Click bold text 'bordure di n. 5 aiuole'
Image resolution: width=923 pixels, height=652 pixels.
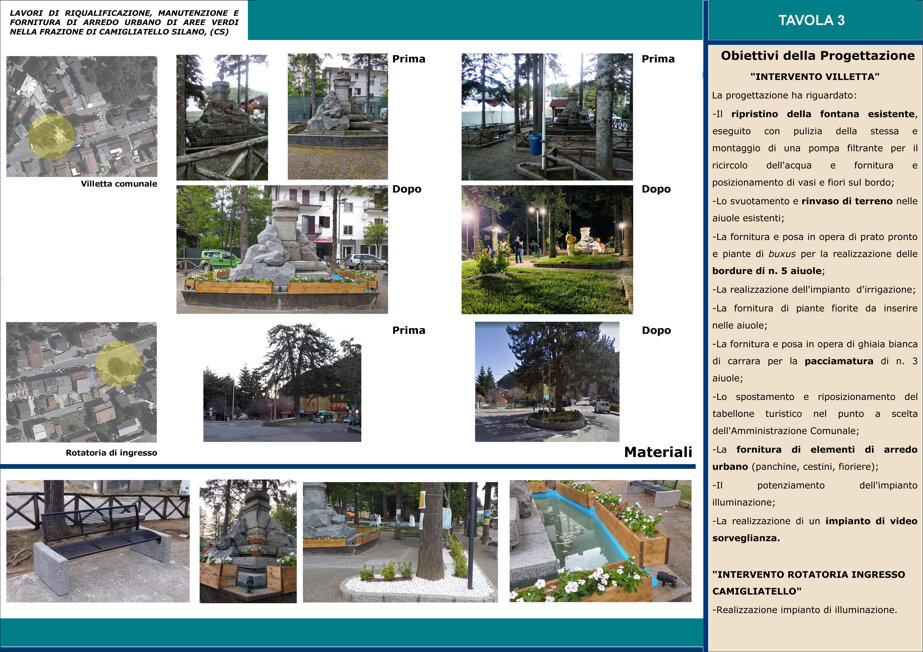pos(767,271)
